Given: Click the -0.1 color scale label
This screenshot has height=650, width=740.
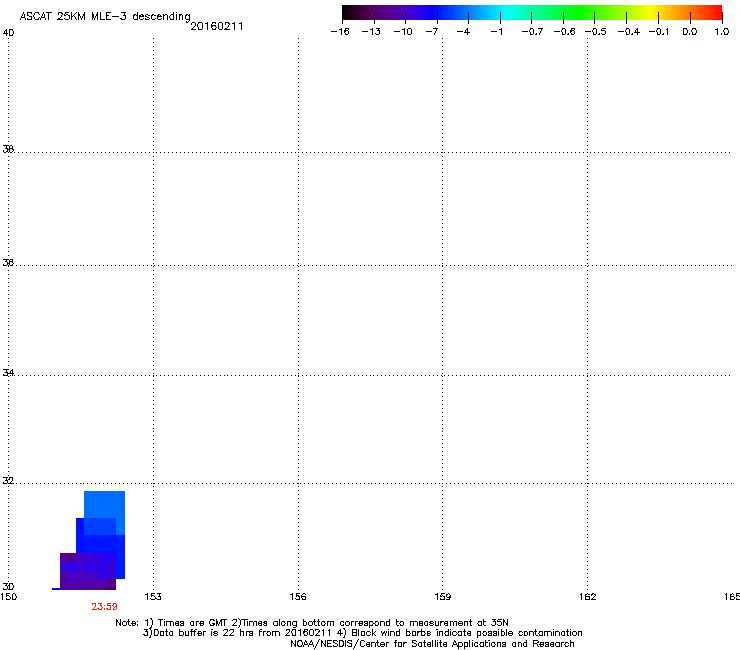Looking at the screenshot, I should tap(659, 32).
